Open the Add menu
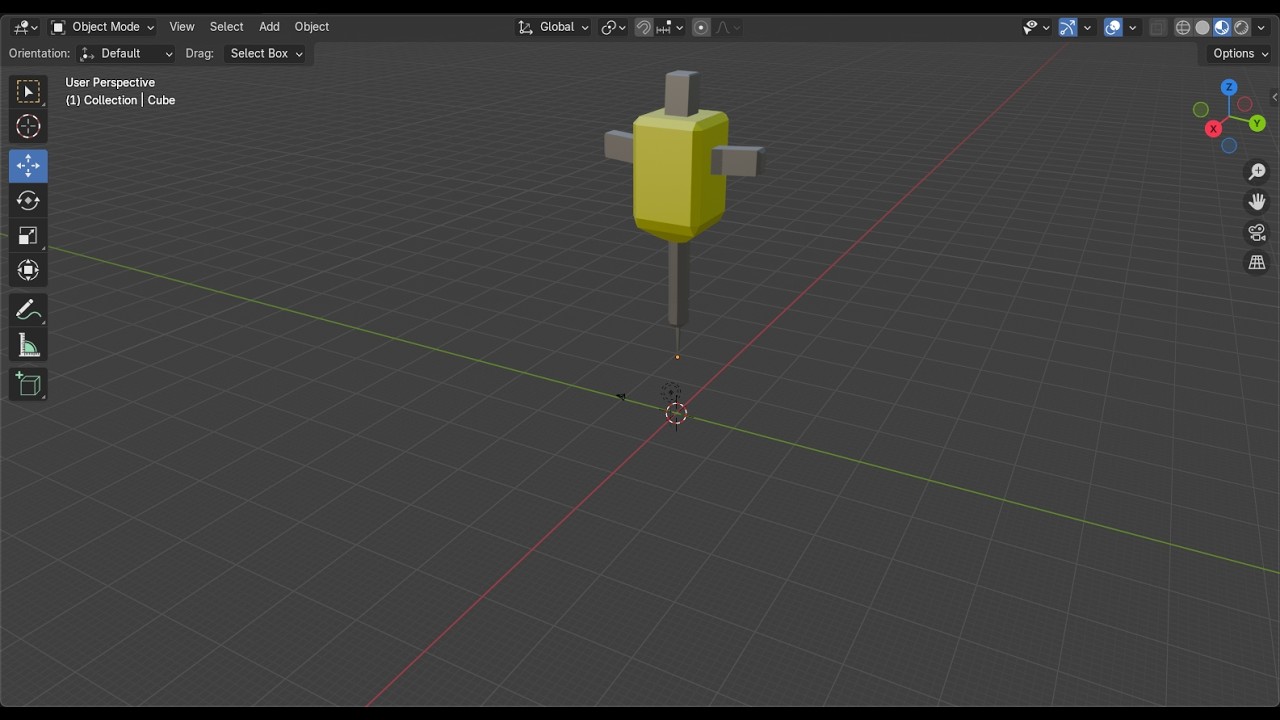Image resolution: width=1280 pixels, height=720 pixels. click(269, 27)
